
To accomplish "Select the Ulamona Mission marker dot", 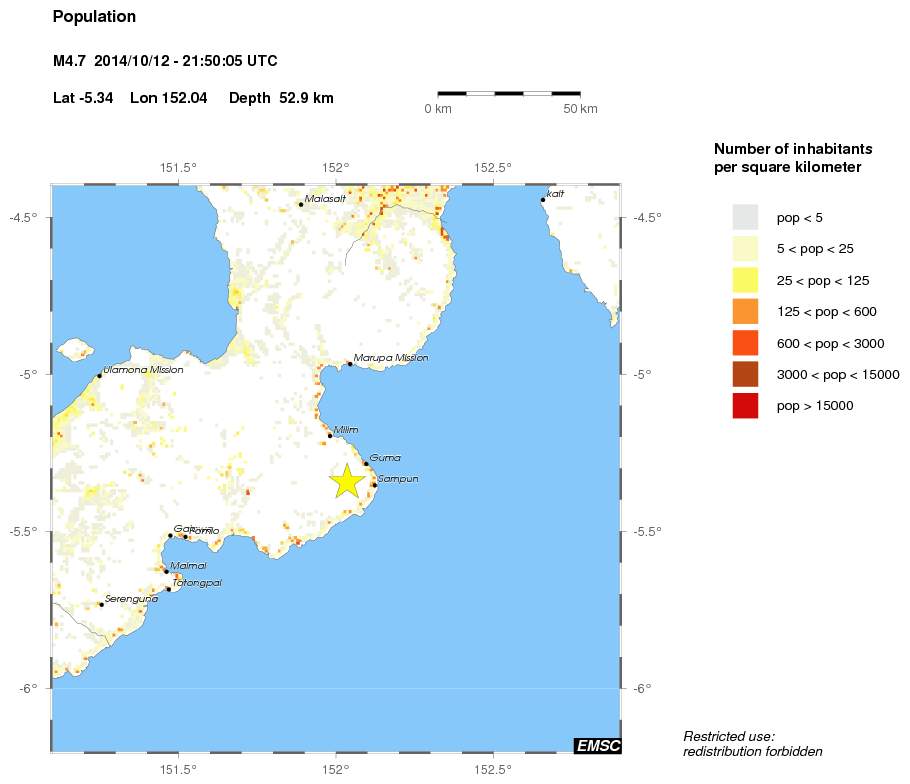I will (x=99, y=375).
